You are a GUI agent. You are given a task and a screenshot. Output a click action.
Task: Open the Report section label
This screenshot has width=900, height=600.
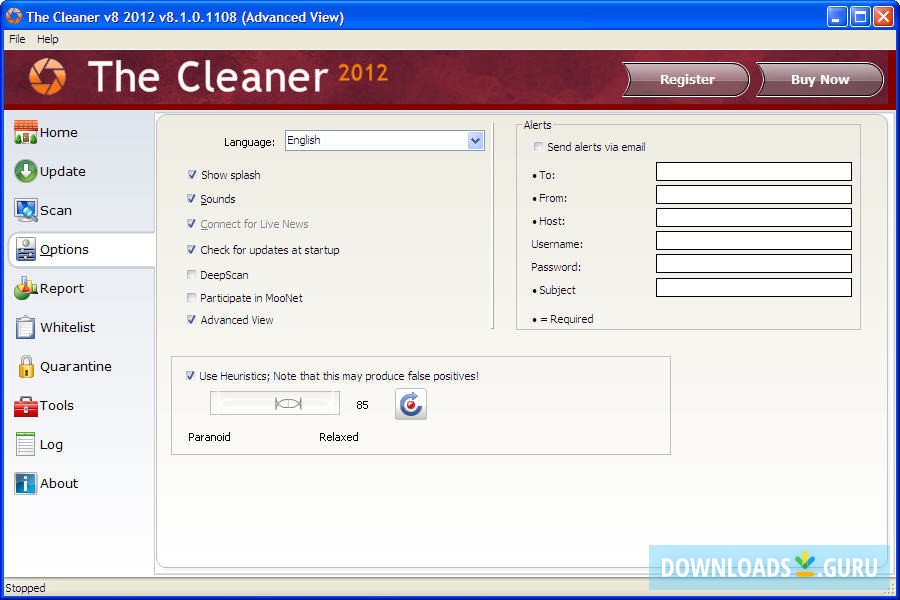tap(61, 289)
